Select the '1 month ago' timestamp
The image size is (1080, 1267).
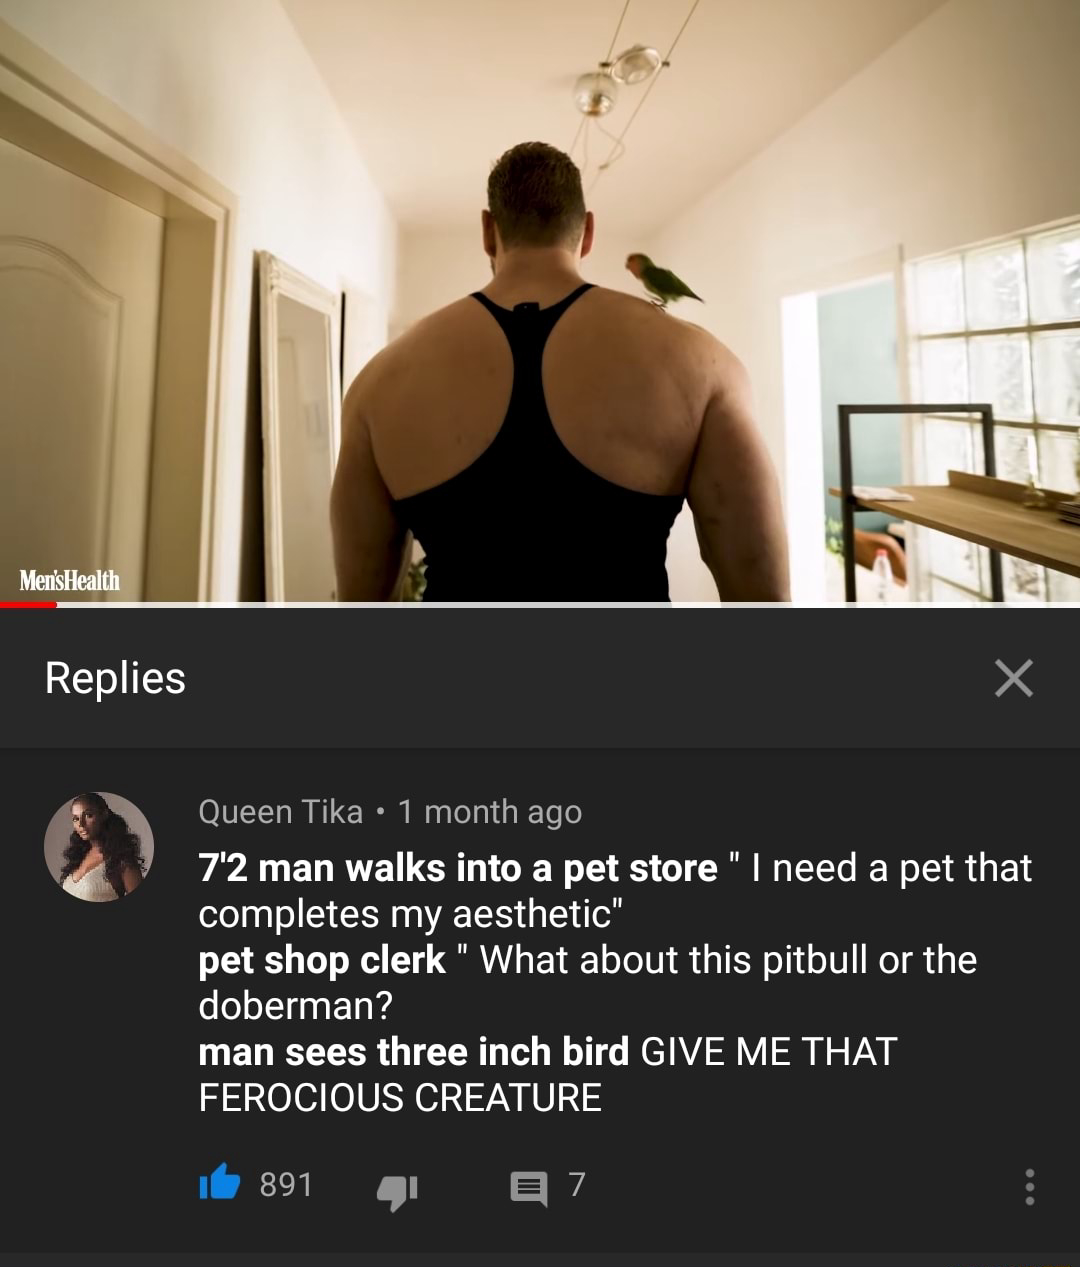(490, 811)
